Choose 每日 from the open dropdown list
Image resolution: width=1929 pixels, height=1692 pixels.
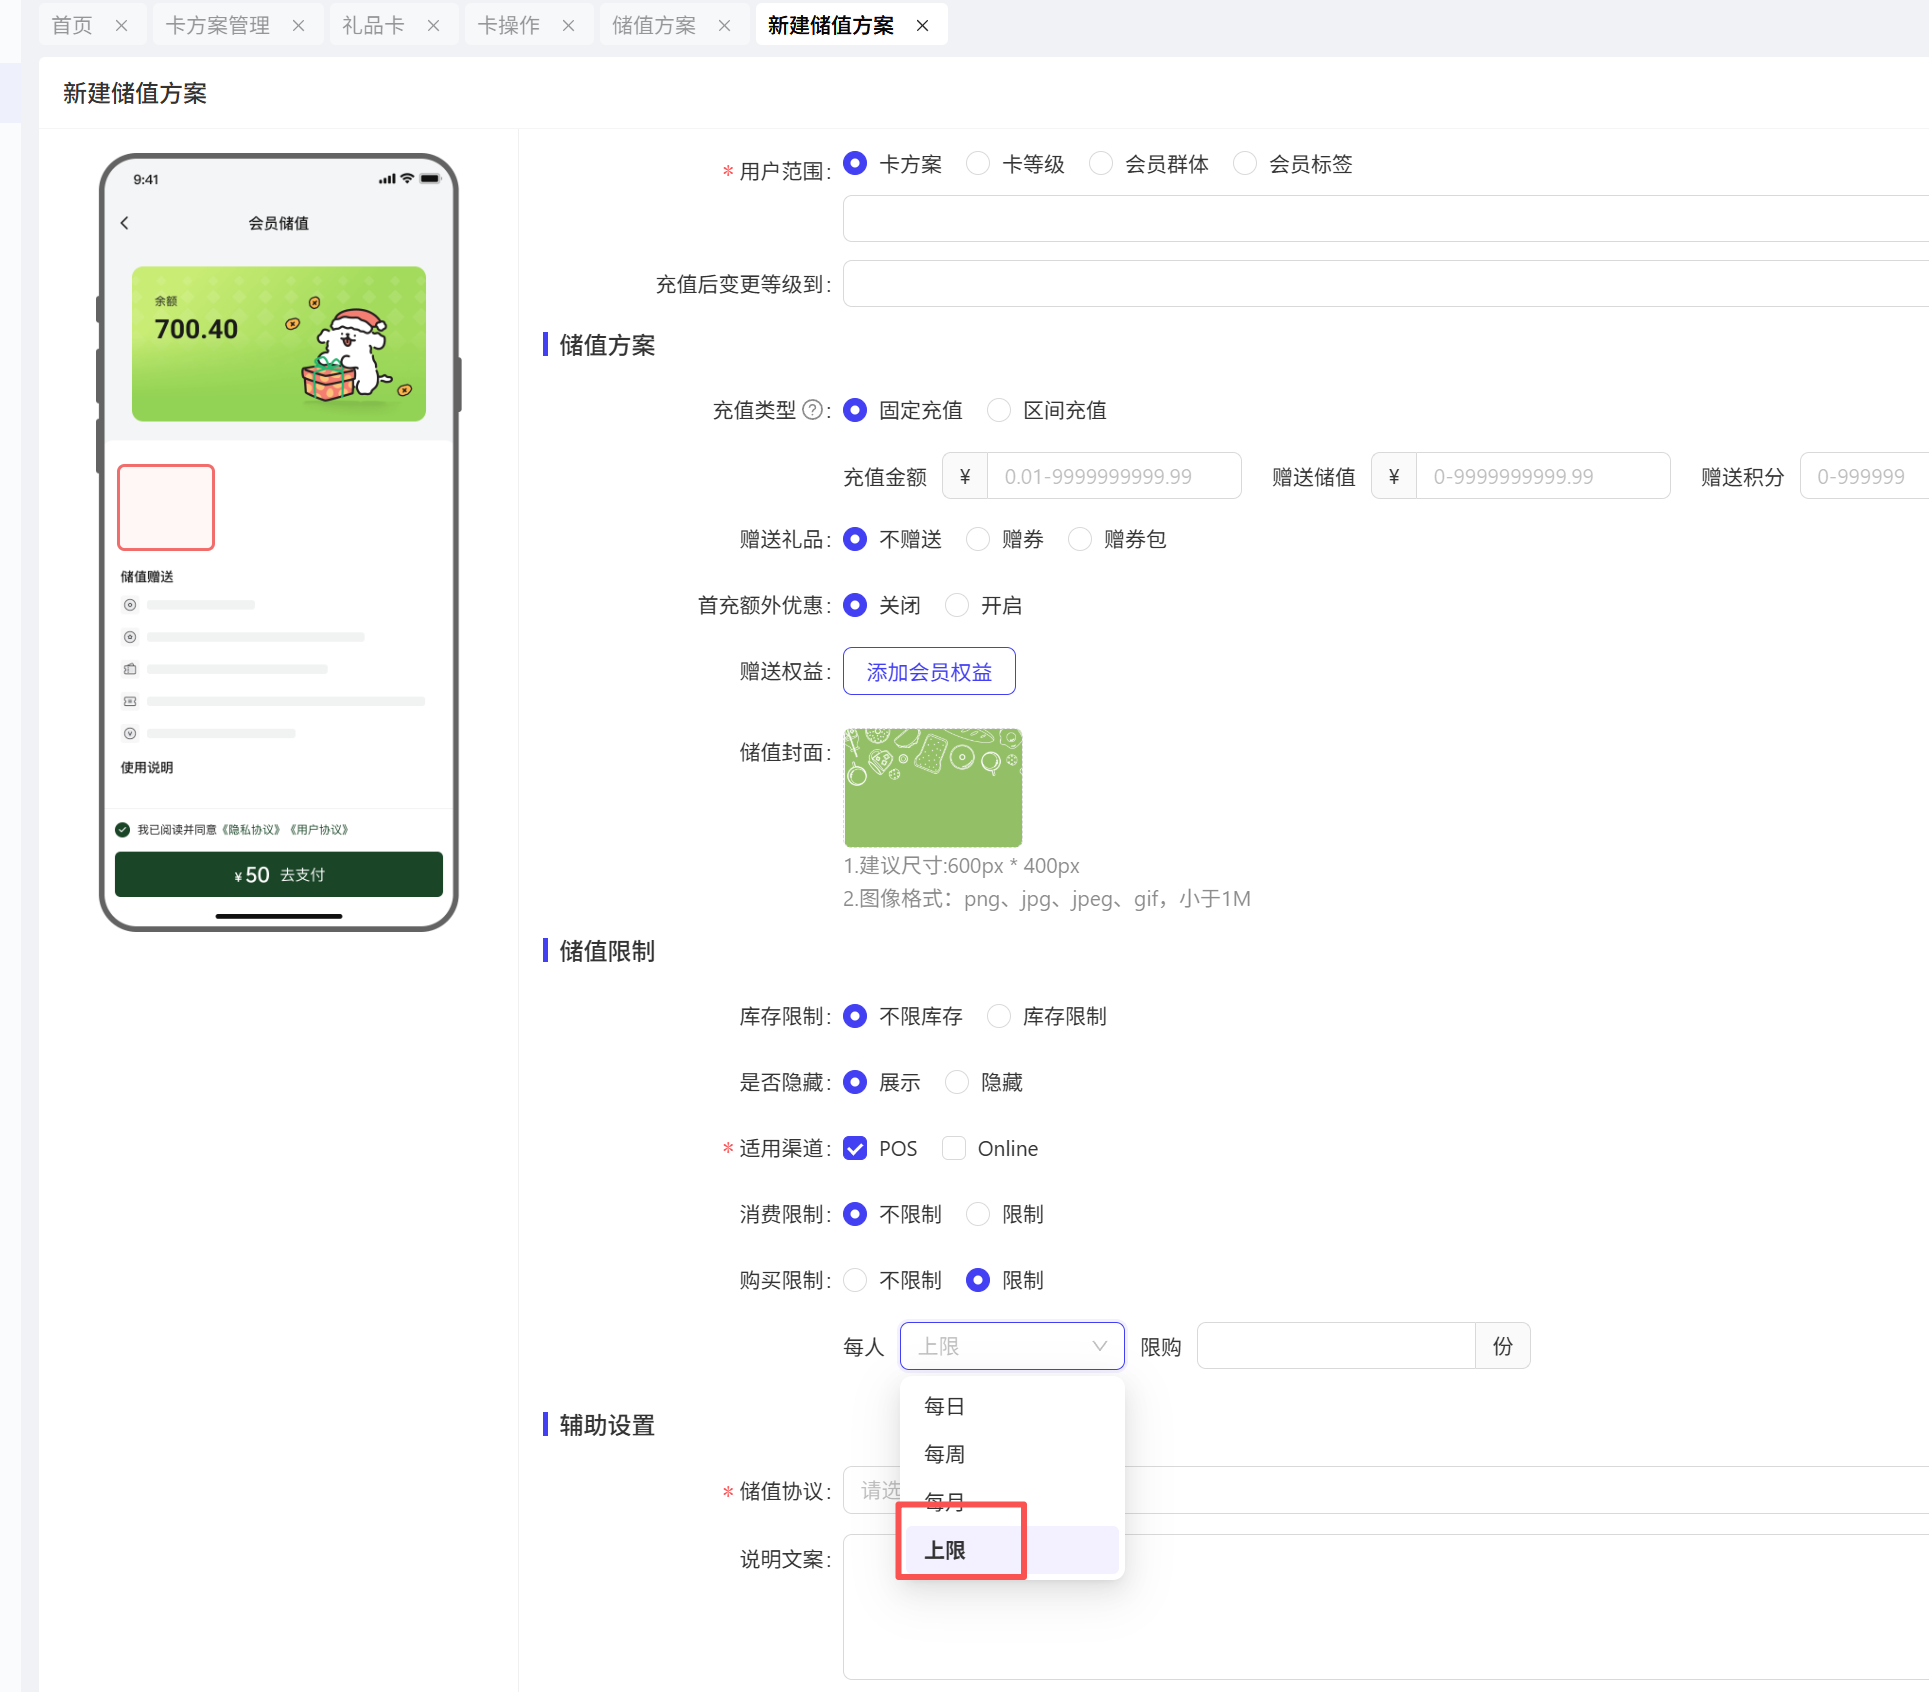click(x=944, y=1406)
